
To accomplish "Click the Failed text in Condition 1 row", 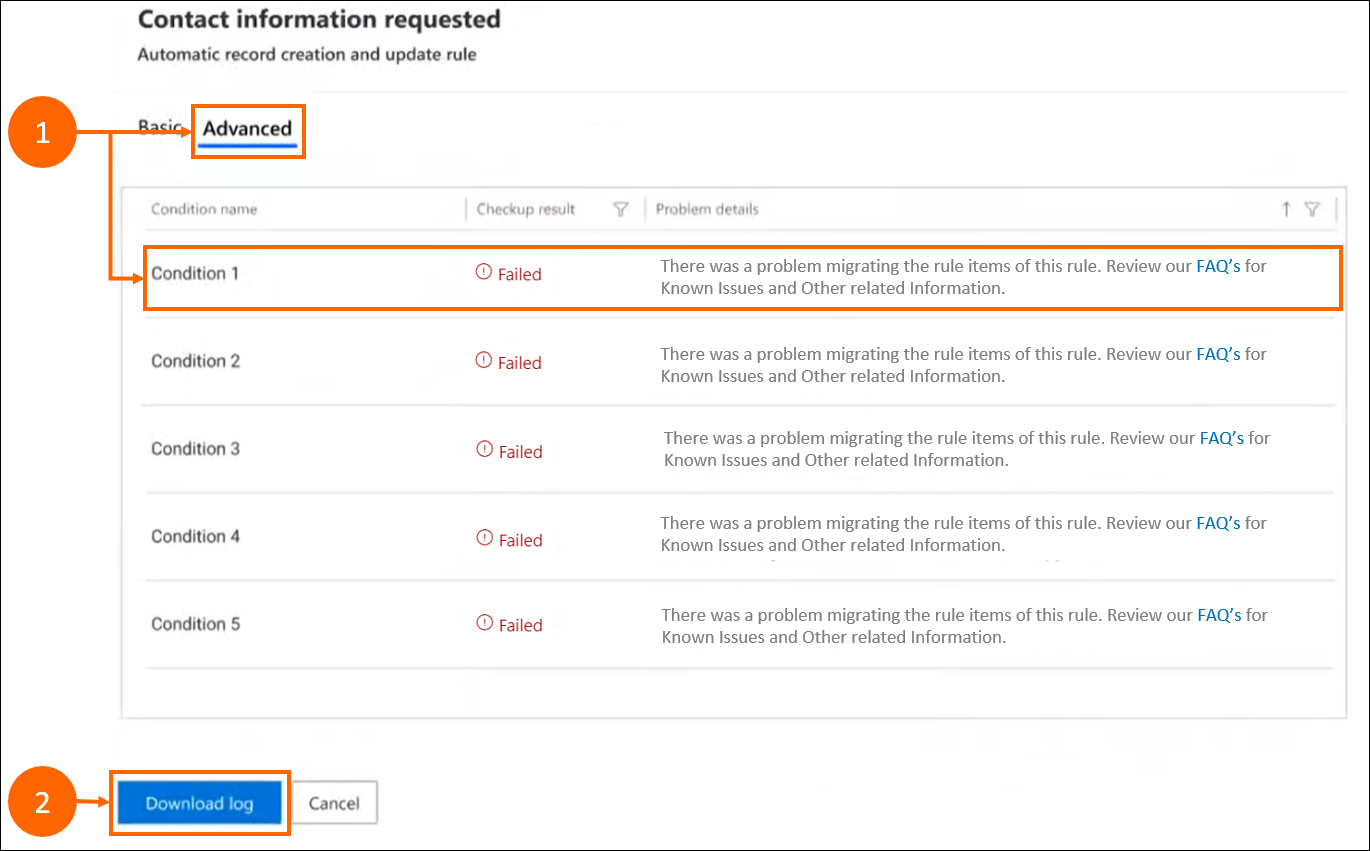I will point(520,274).
